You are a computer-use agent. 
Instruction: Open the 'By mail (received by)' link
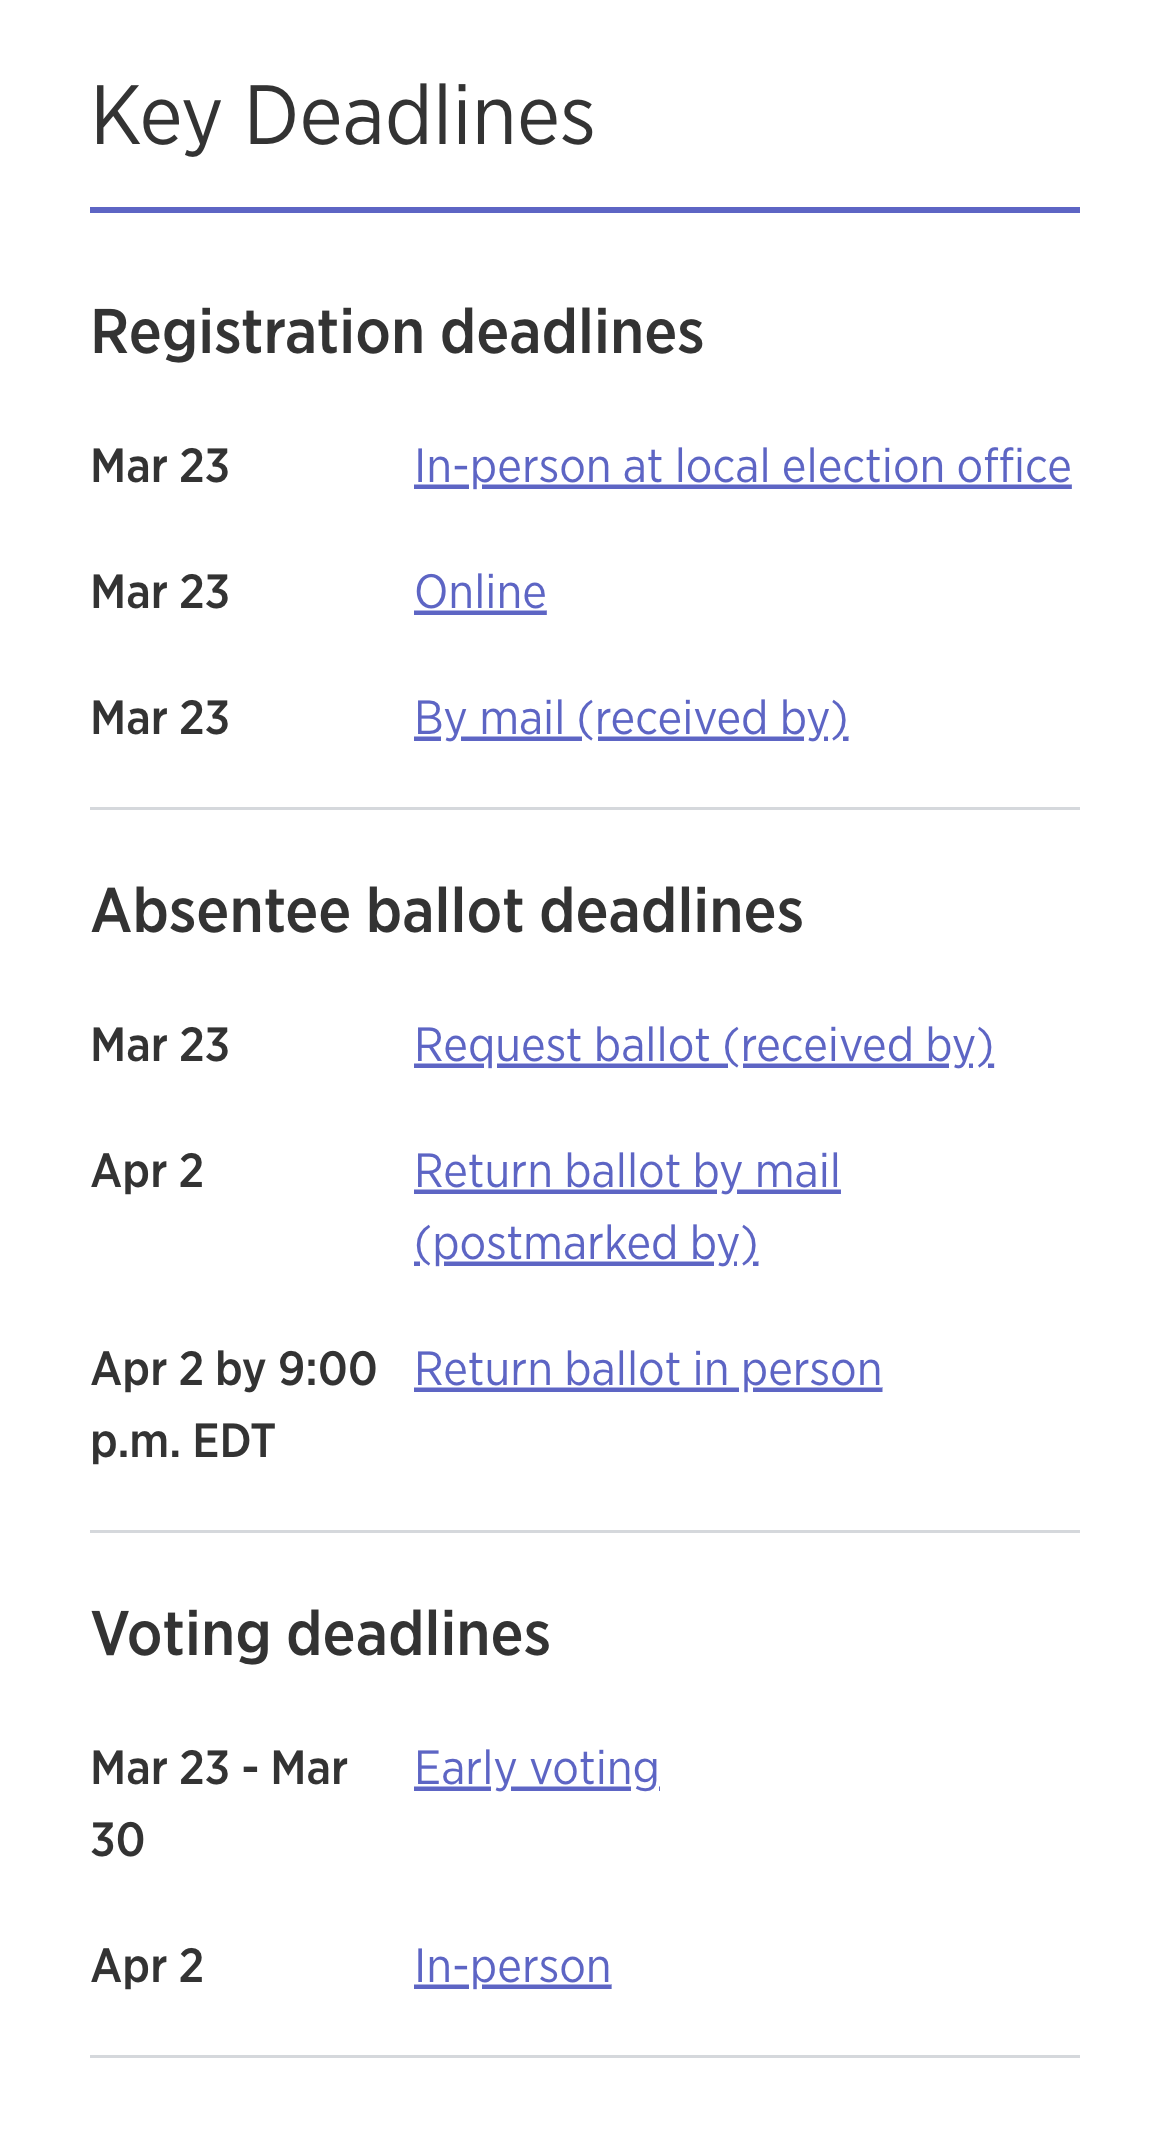click(630, 718)
